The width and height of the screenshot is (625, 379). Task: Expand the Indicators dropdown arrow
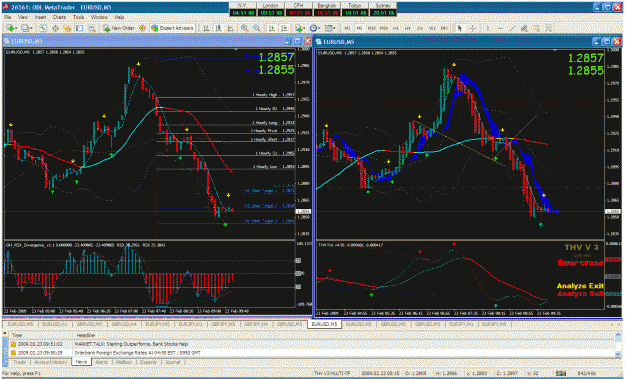pyautogui.click(x=305, y=28)
